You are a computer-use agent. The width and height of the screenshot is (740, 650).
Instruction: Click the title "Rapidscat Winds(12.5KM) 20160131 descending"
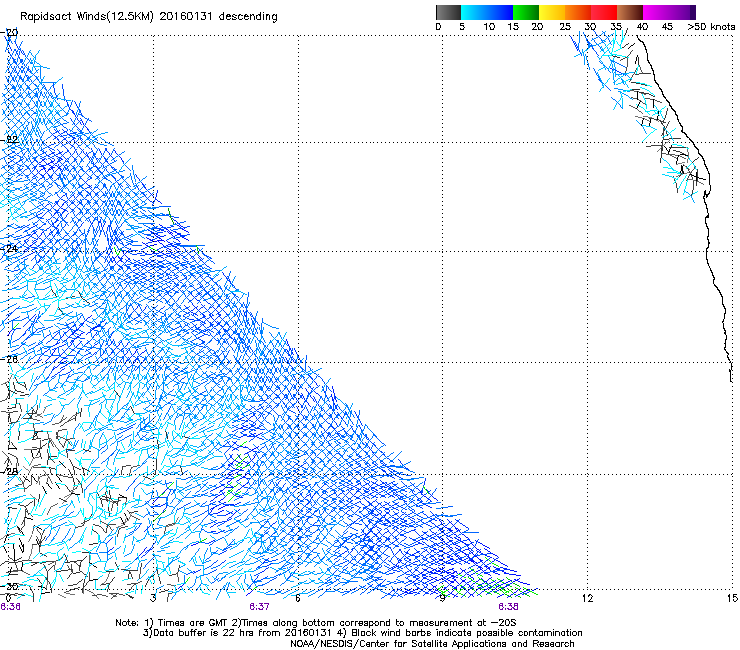[149, 17]
